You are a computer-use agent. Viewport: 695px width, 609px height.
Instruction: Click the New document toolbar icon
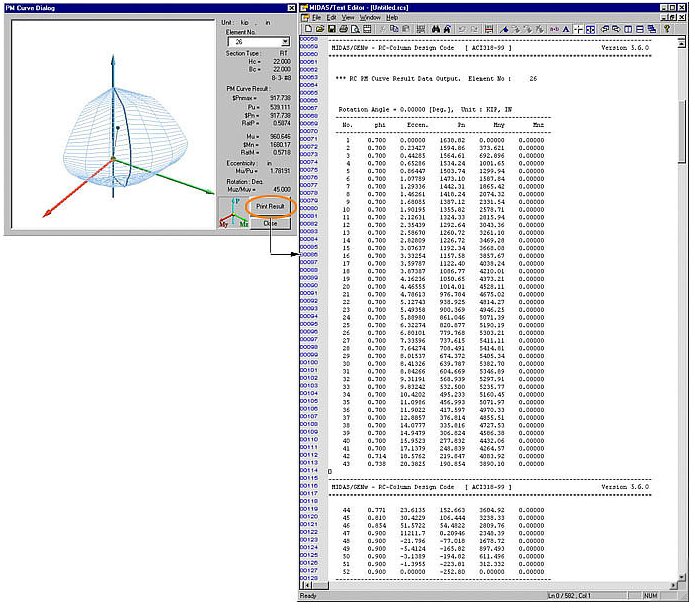(x=308, y=29)
